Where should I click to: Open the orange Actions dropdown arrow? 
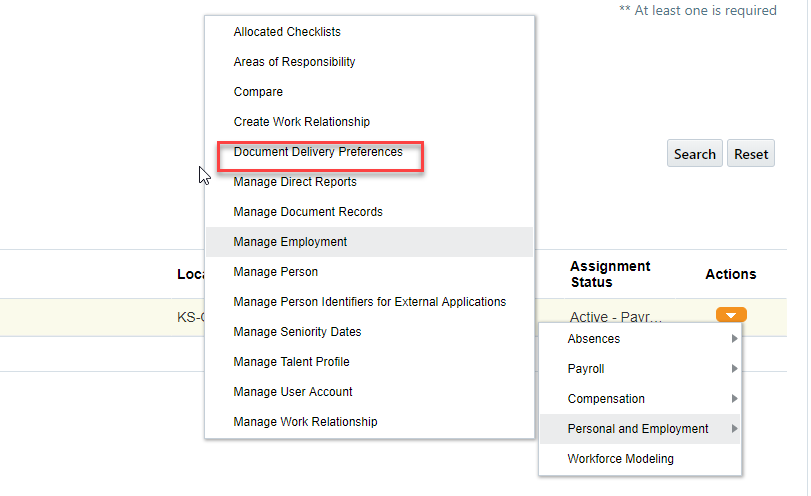(731, 316)
